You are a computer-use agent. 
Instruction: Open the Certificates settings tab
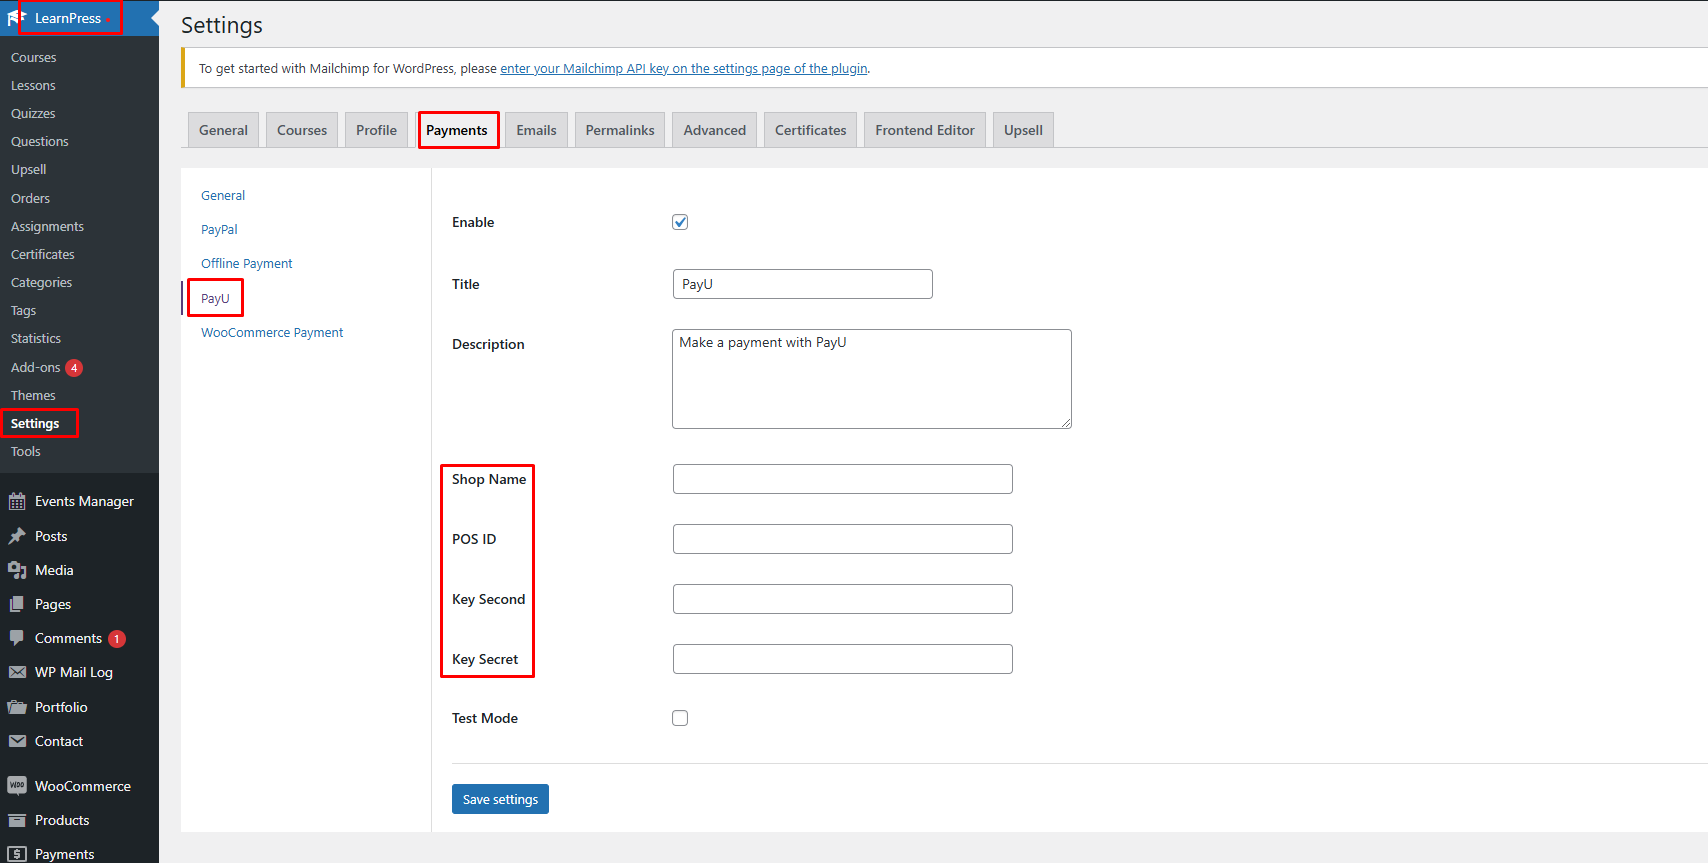point(811,130)
